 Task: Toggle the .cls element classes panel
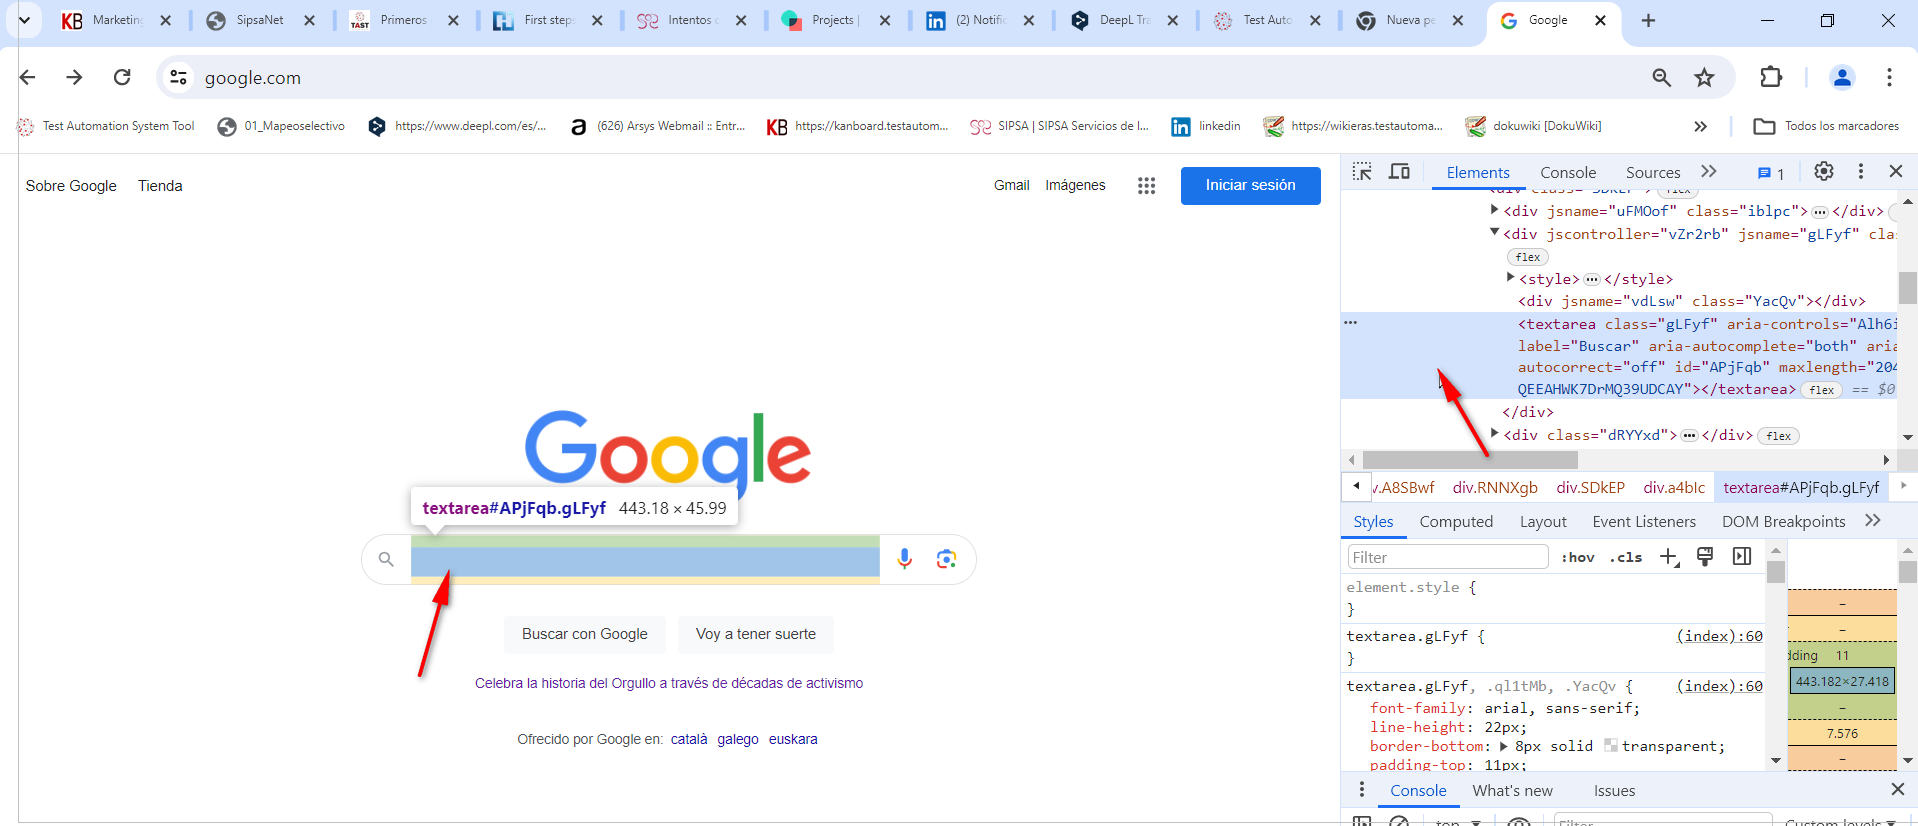pos(1625,557)
